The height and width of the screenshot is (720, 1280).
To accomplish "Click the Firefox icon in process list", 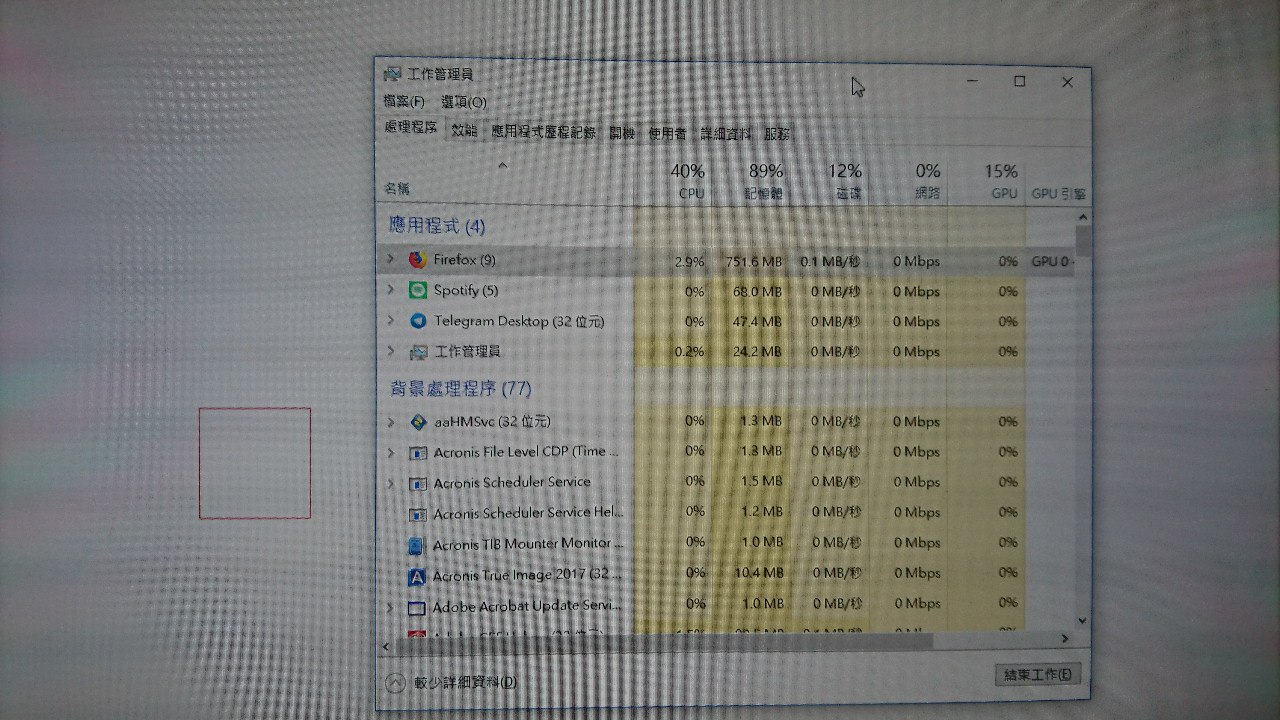I will (x=418, y=260).
